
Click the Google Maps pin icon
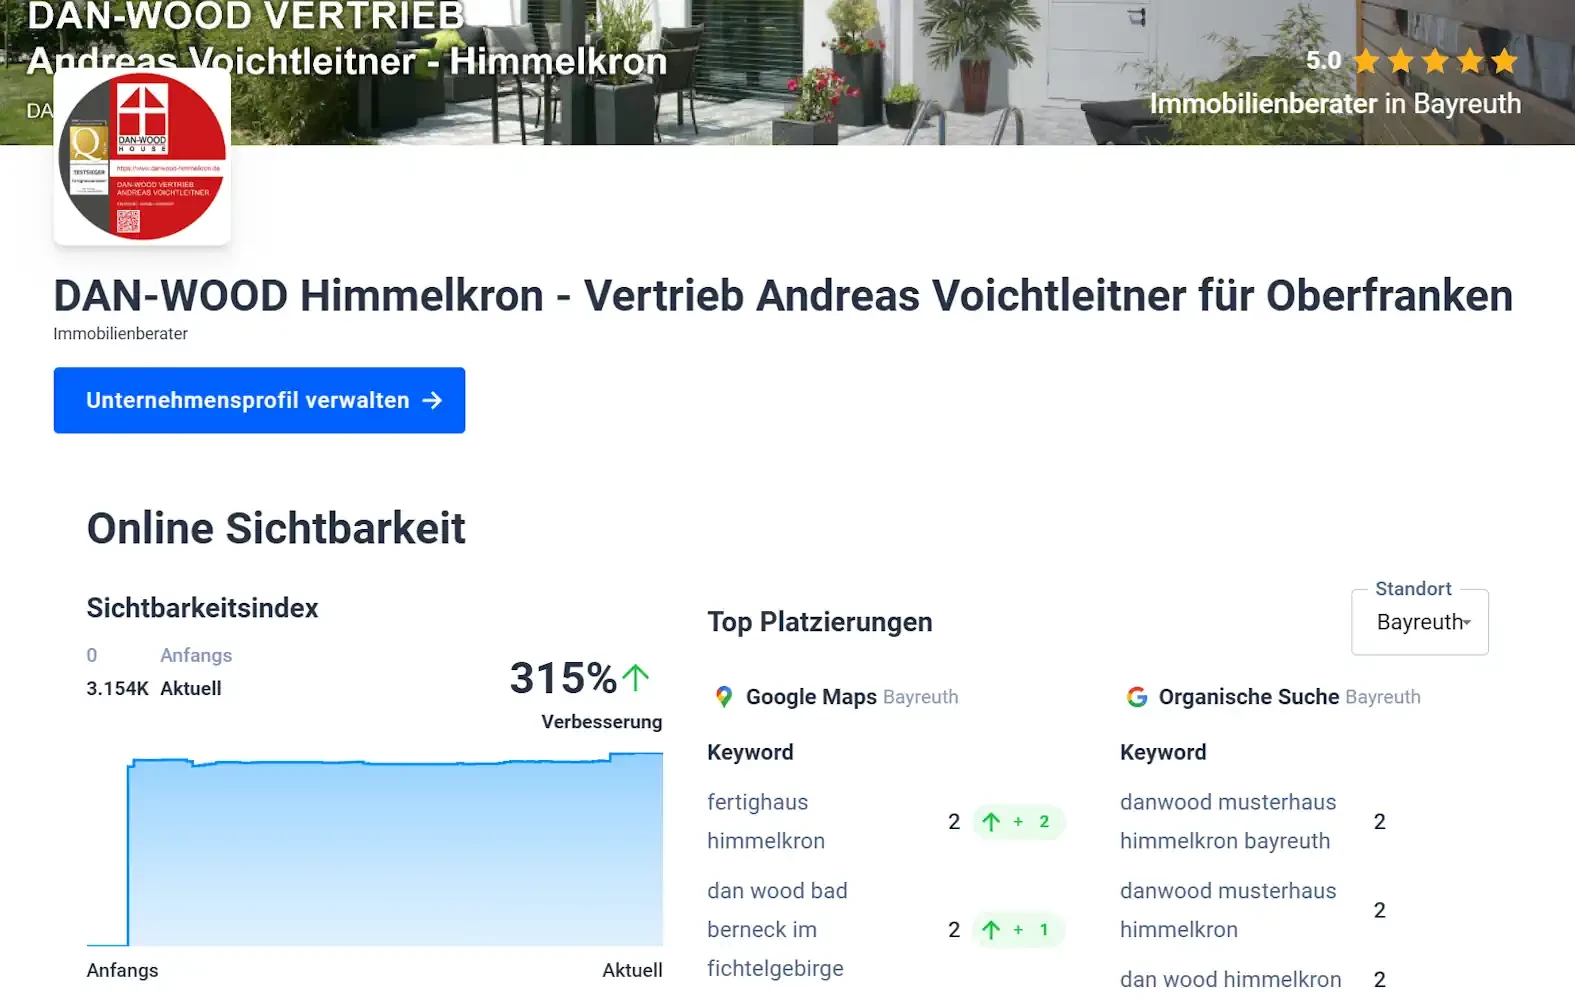(x=724, y=697)
